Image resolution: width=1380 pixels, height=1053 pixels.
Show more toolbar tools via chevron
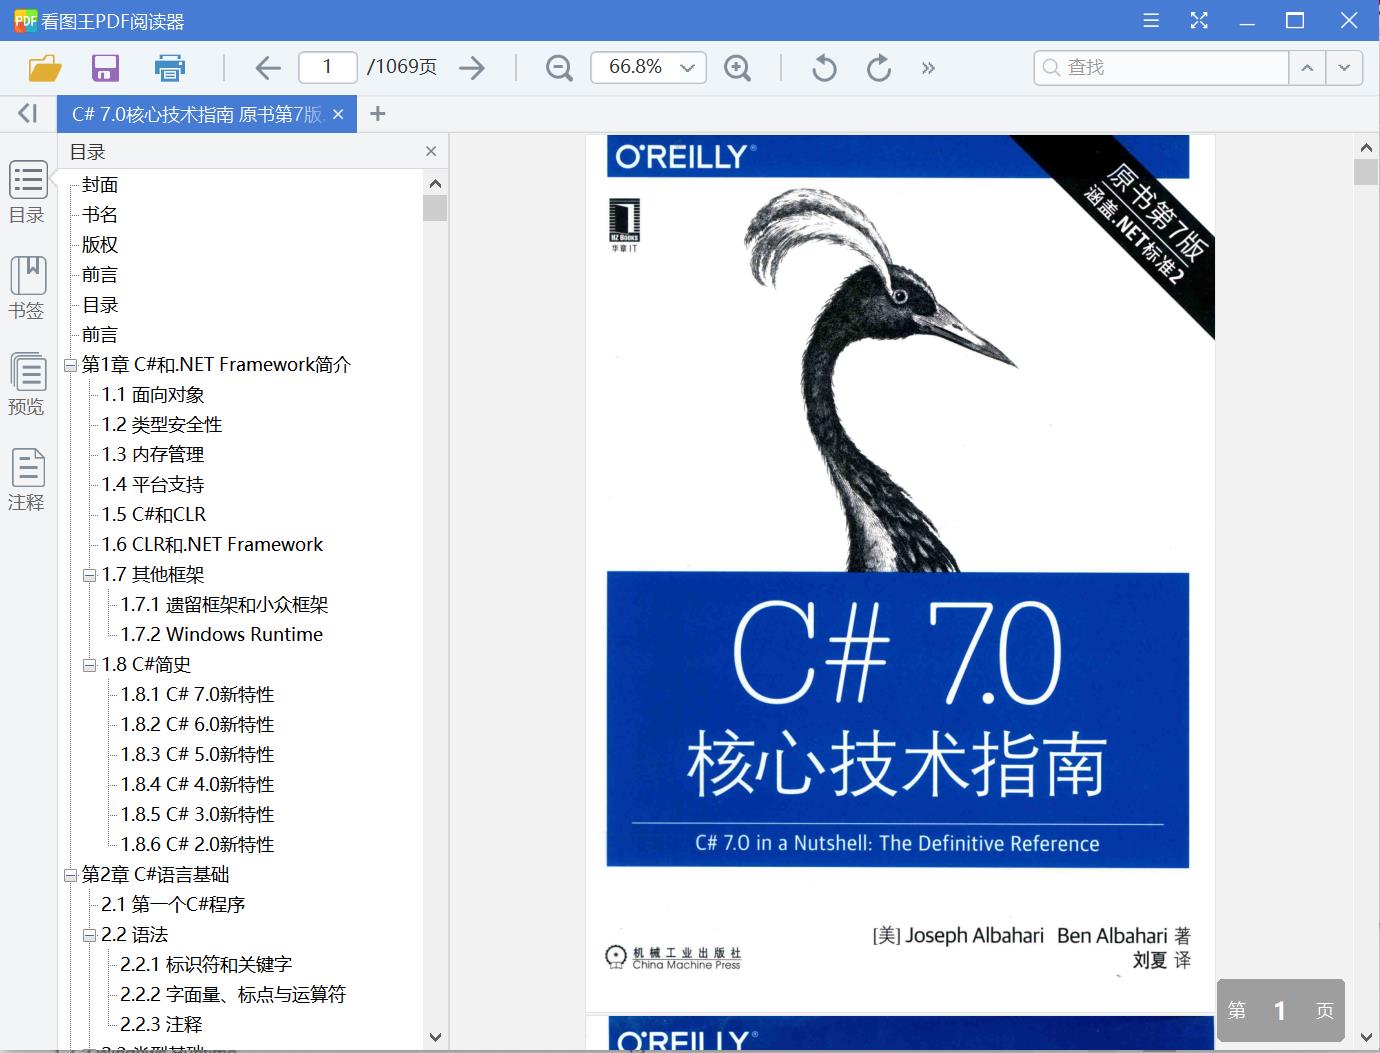pos(928,68)
